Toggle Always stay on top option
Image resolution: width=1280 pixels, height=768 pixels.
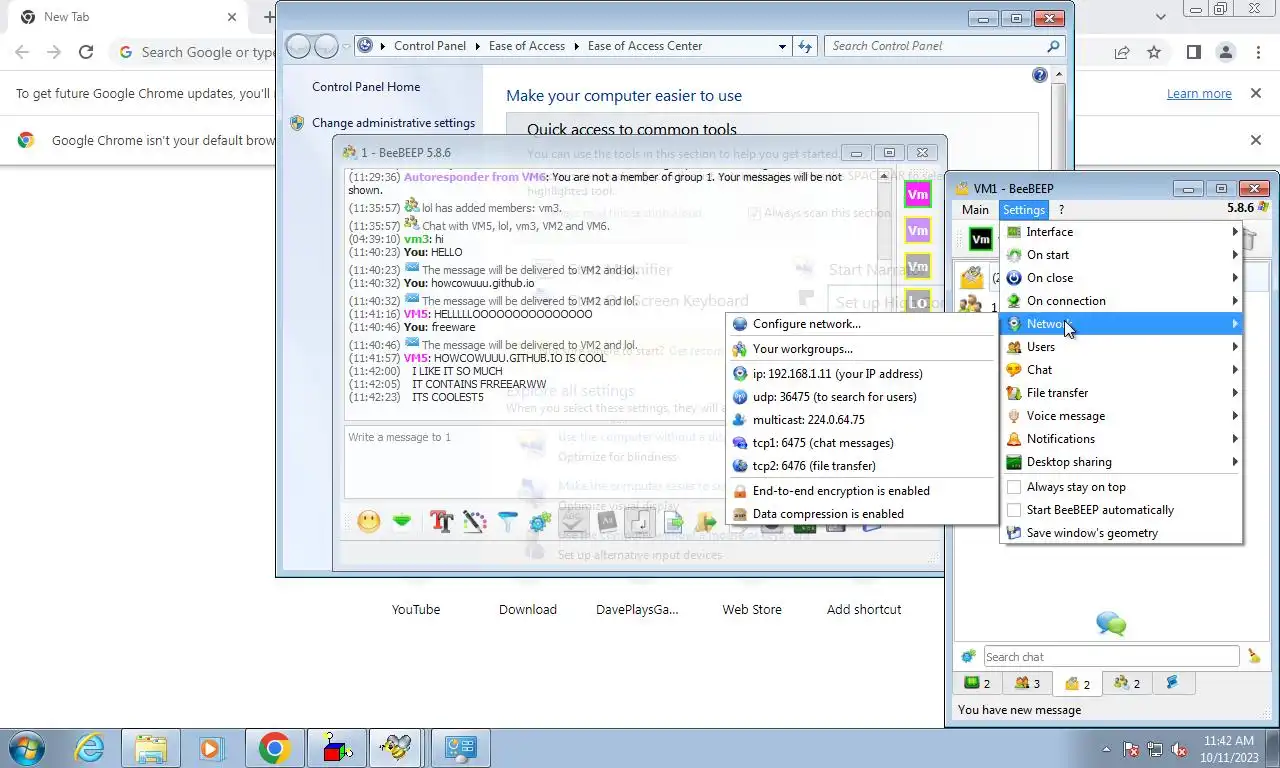tap(1121, 487)
